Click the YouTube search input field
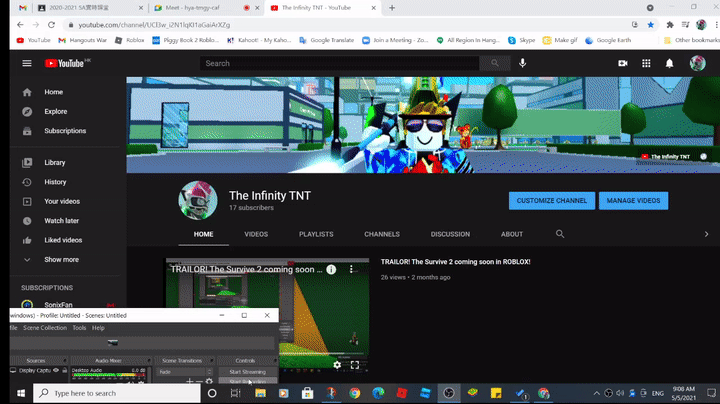 tap(340, 63)
